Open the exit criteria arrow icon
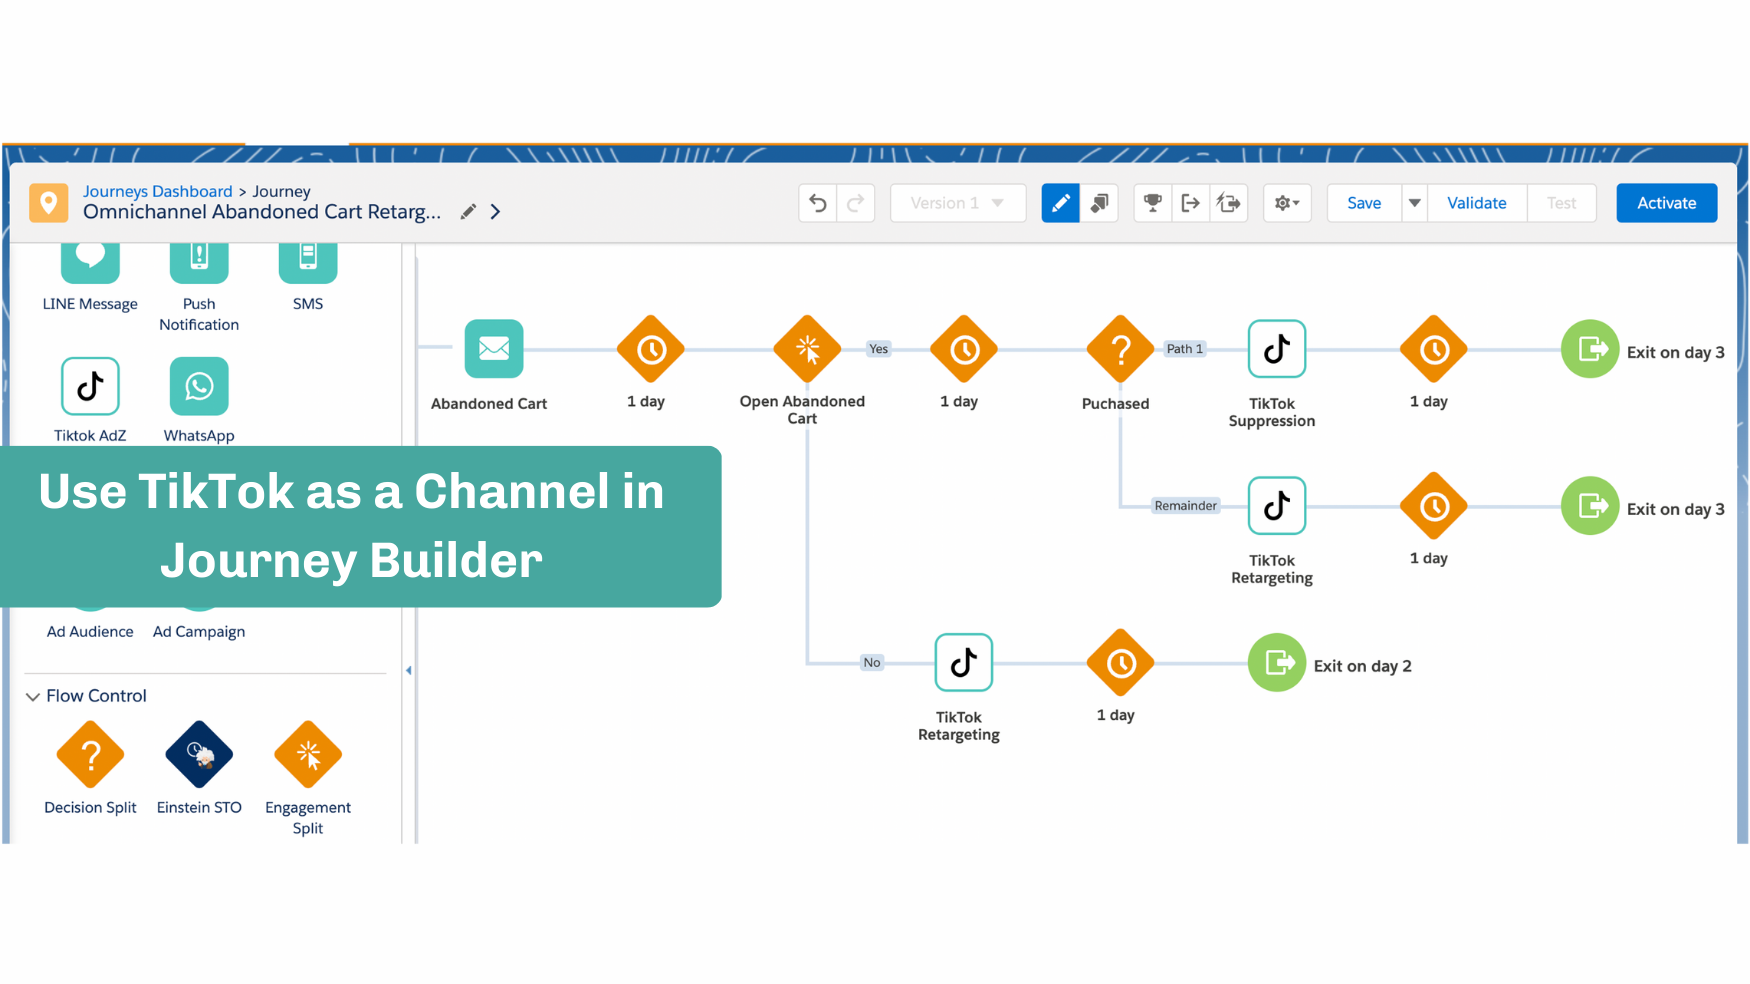The width and height of the screenshot is (1750, 984). (1191, 203)
